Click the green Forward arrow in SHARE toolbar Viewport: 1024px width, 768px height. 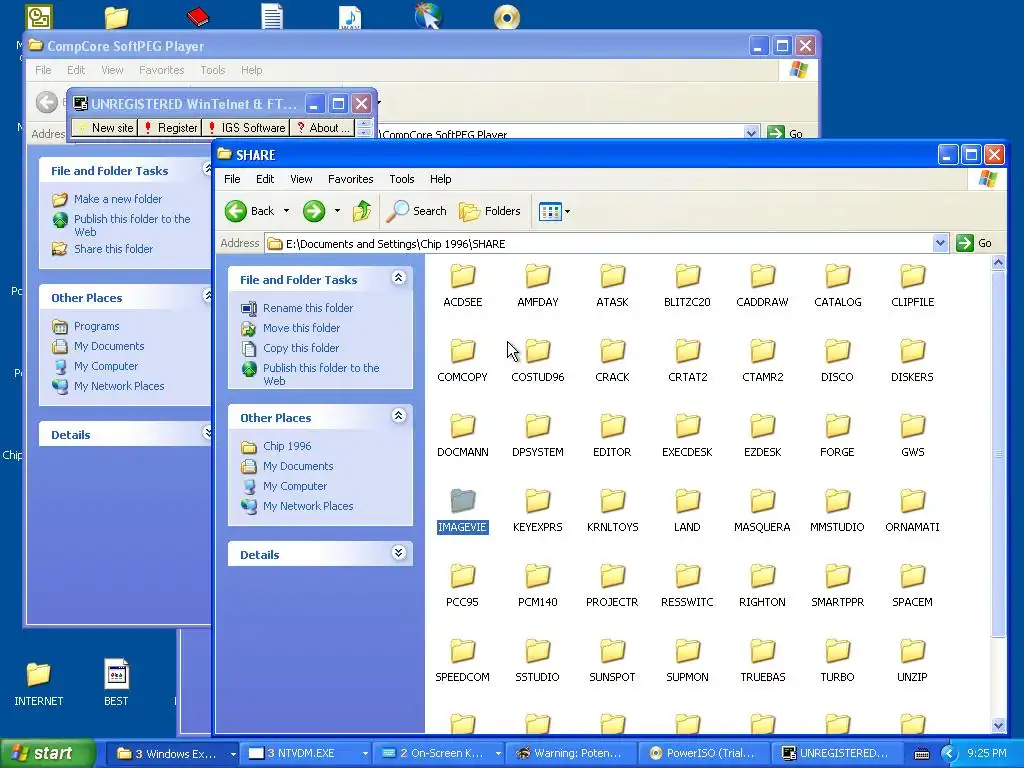tap(314, 211)
